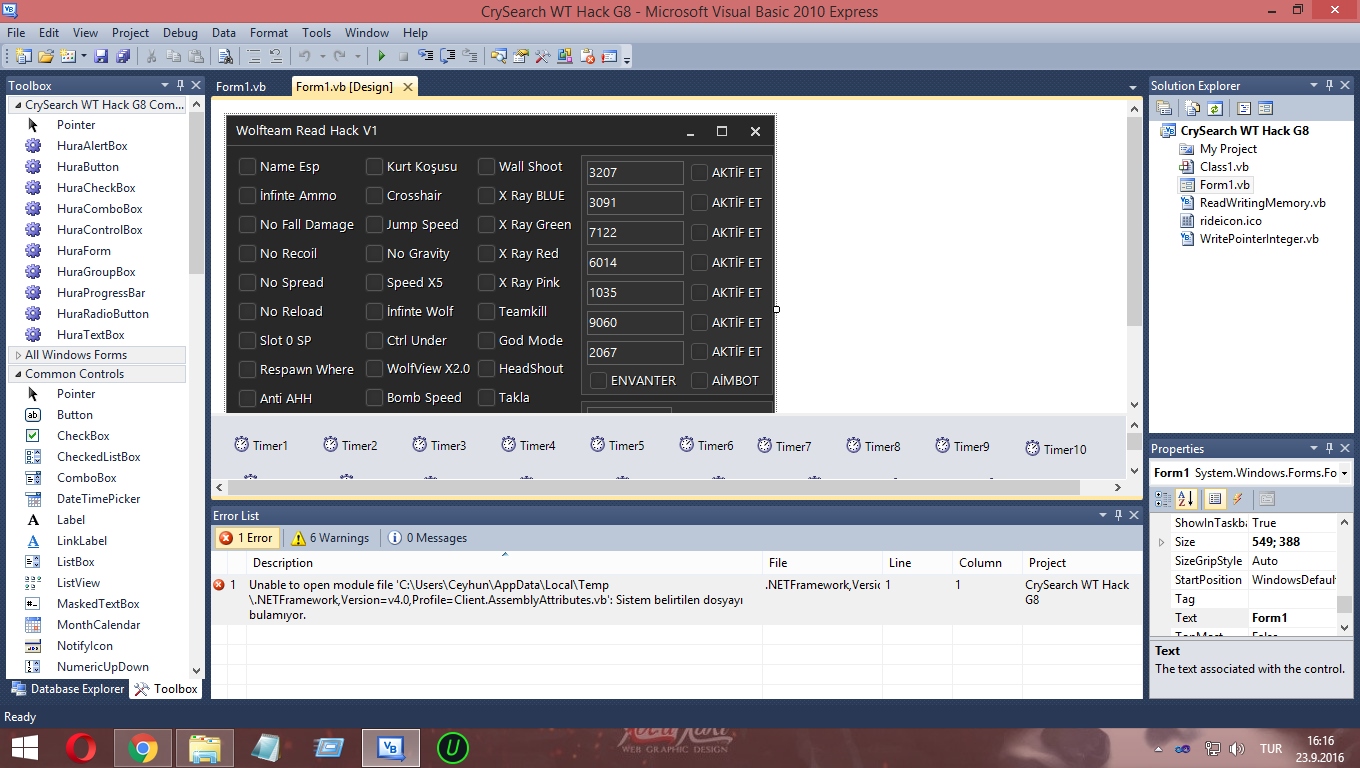Select Class1.vb in Solution Explorer

tap(1224, 167)
